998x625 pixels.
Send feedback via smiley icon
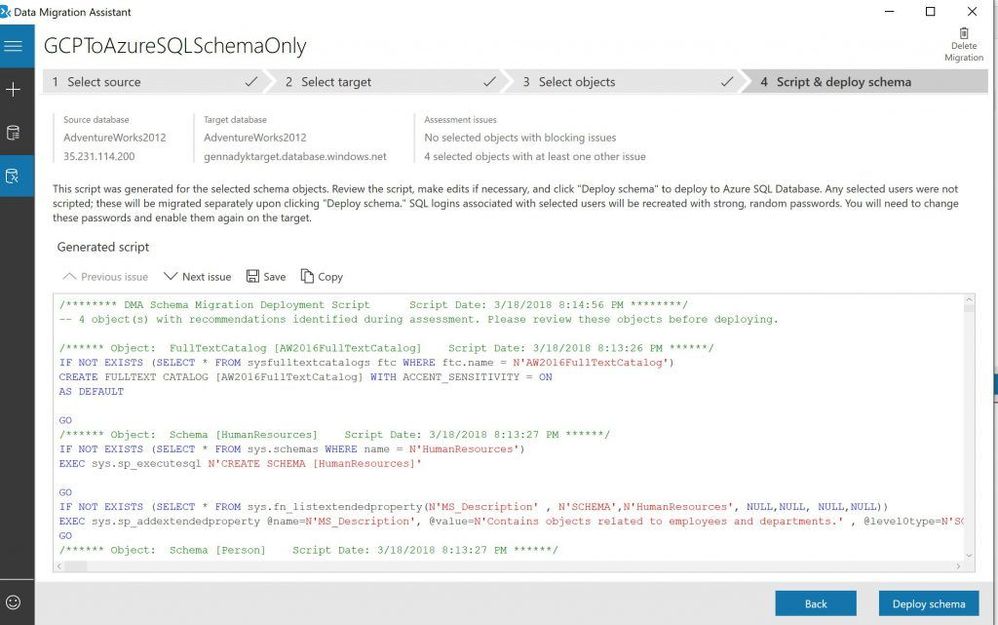13,602
